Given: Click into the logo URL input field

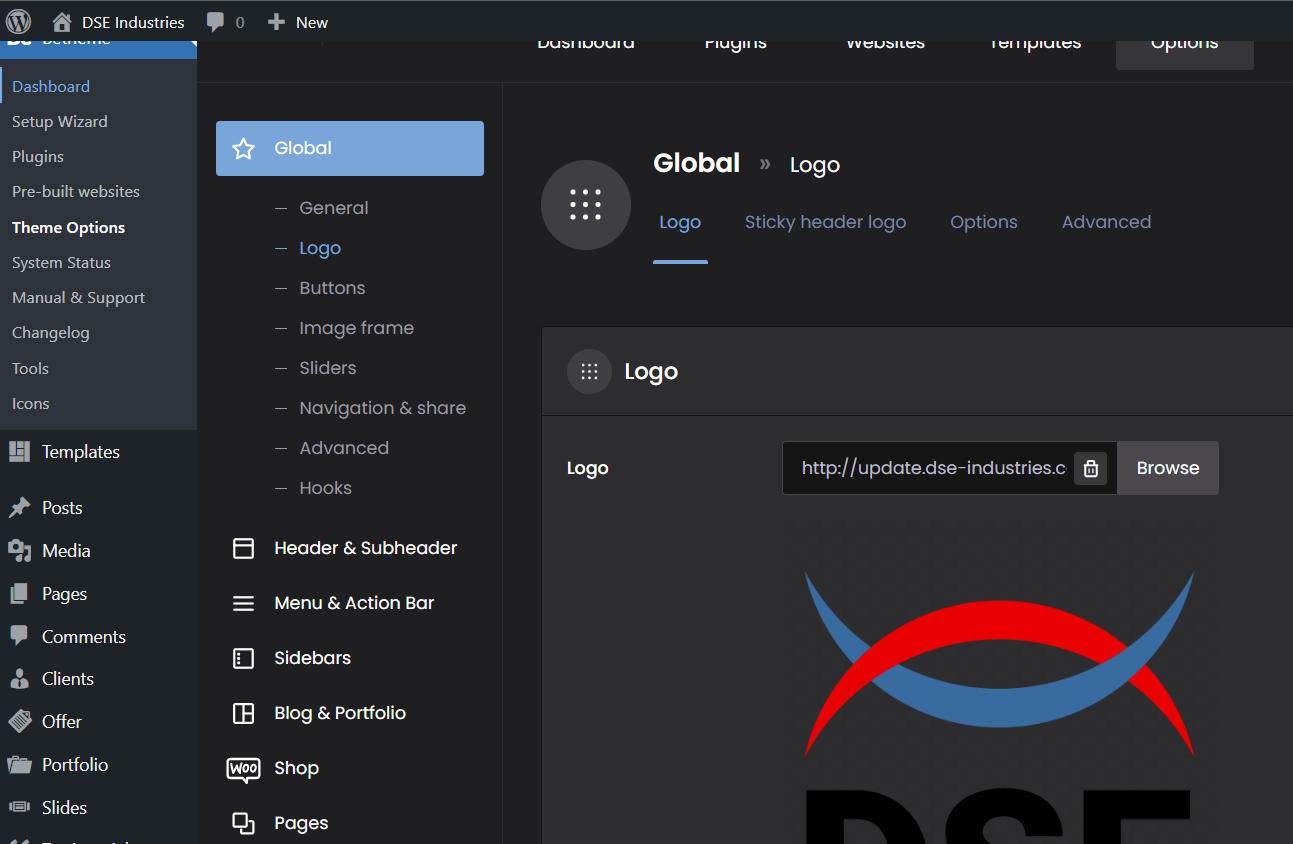Looking at the screenshot, I should (933, 468).
